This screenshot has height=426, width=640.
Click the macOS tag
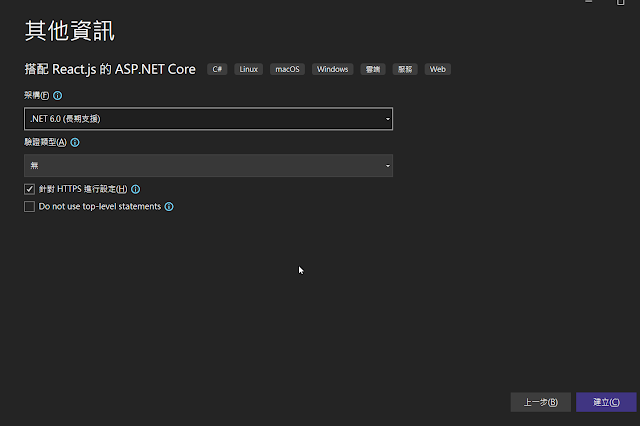[287, 69]
